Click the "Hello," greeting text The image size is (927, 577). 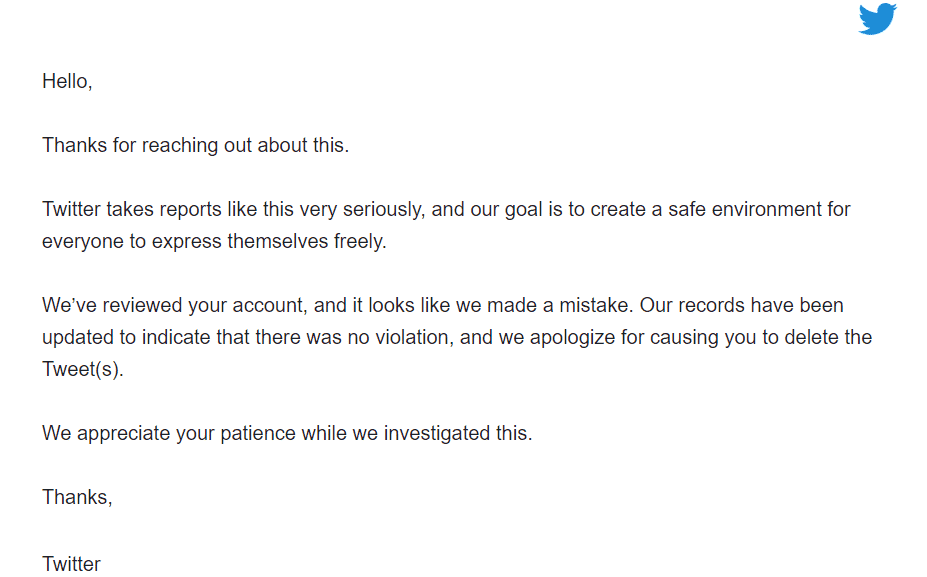[67, 82]
